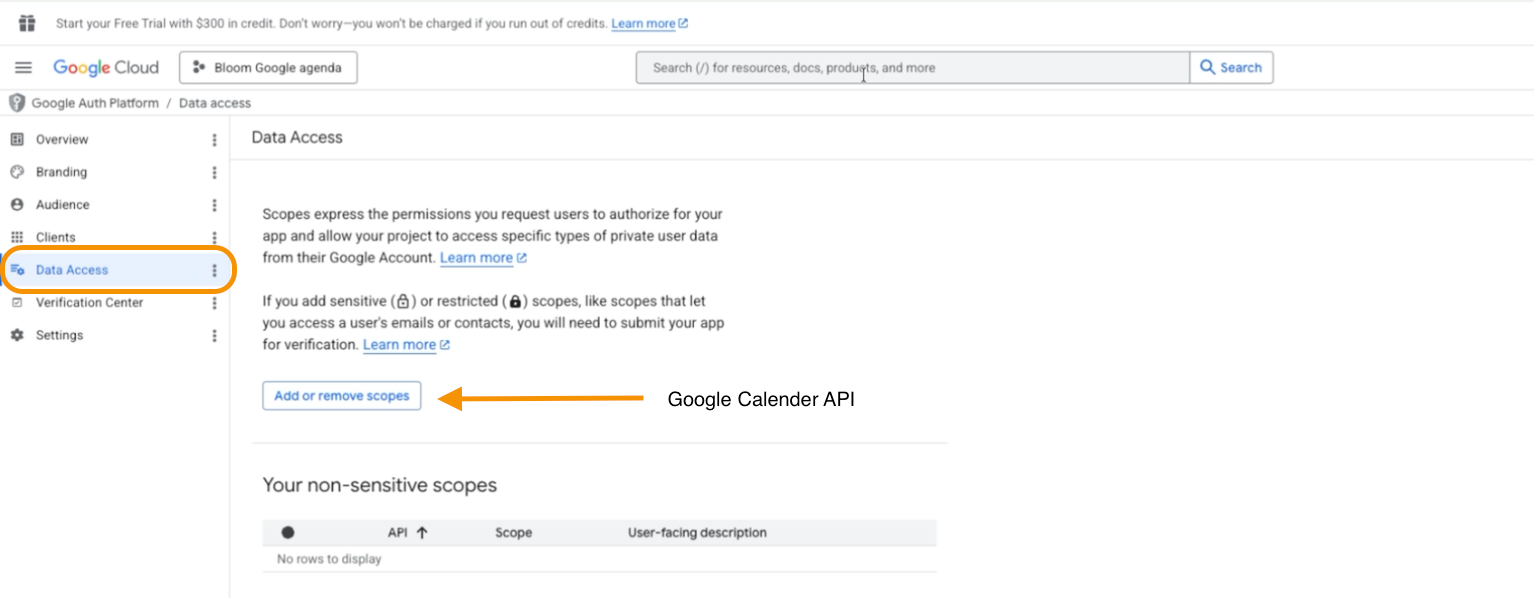Click the Google Auth Platform shield icon
Image resolution: width=1534 pixels, height=598 pixels.
coord(17,103)
